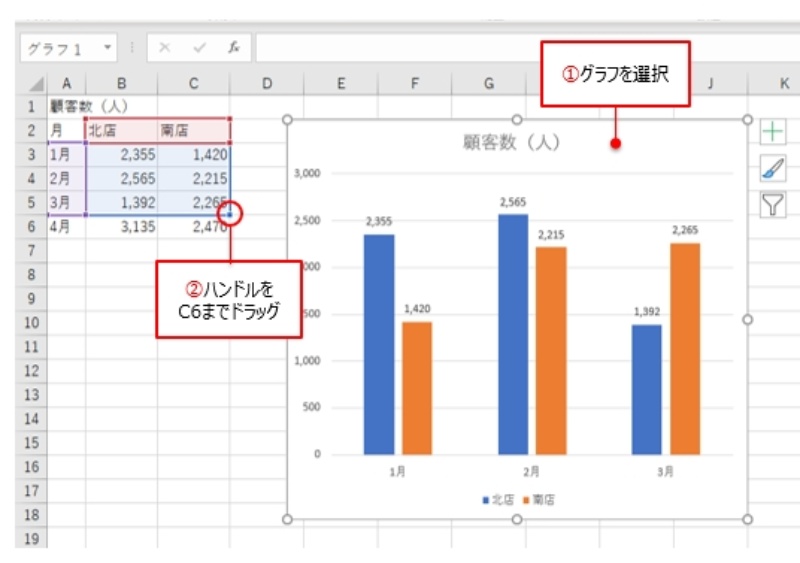
Task: Click the blue range handle at C5
Action: [x=231, y=212]
